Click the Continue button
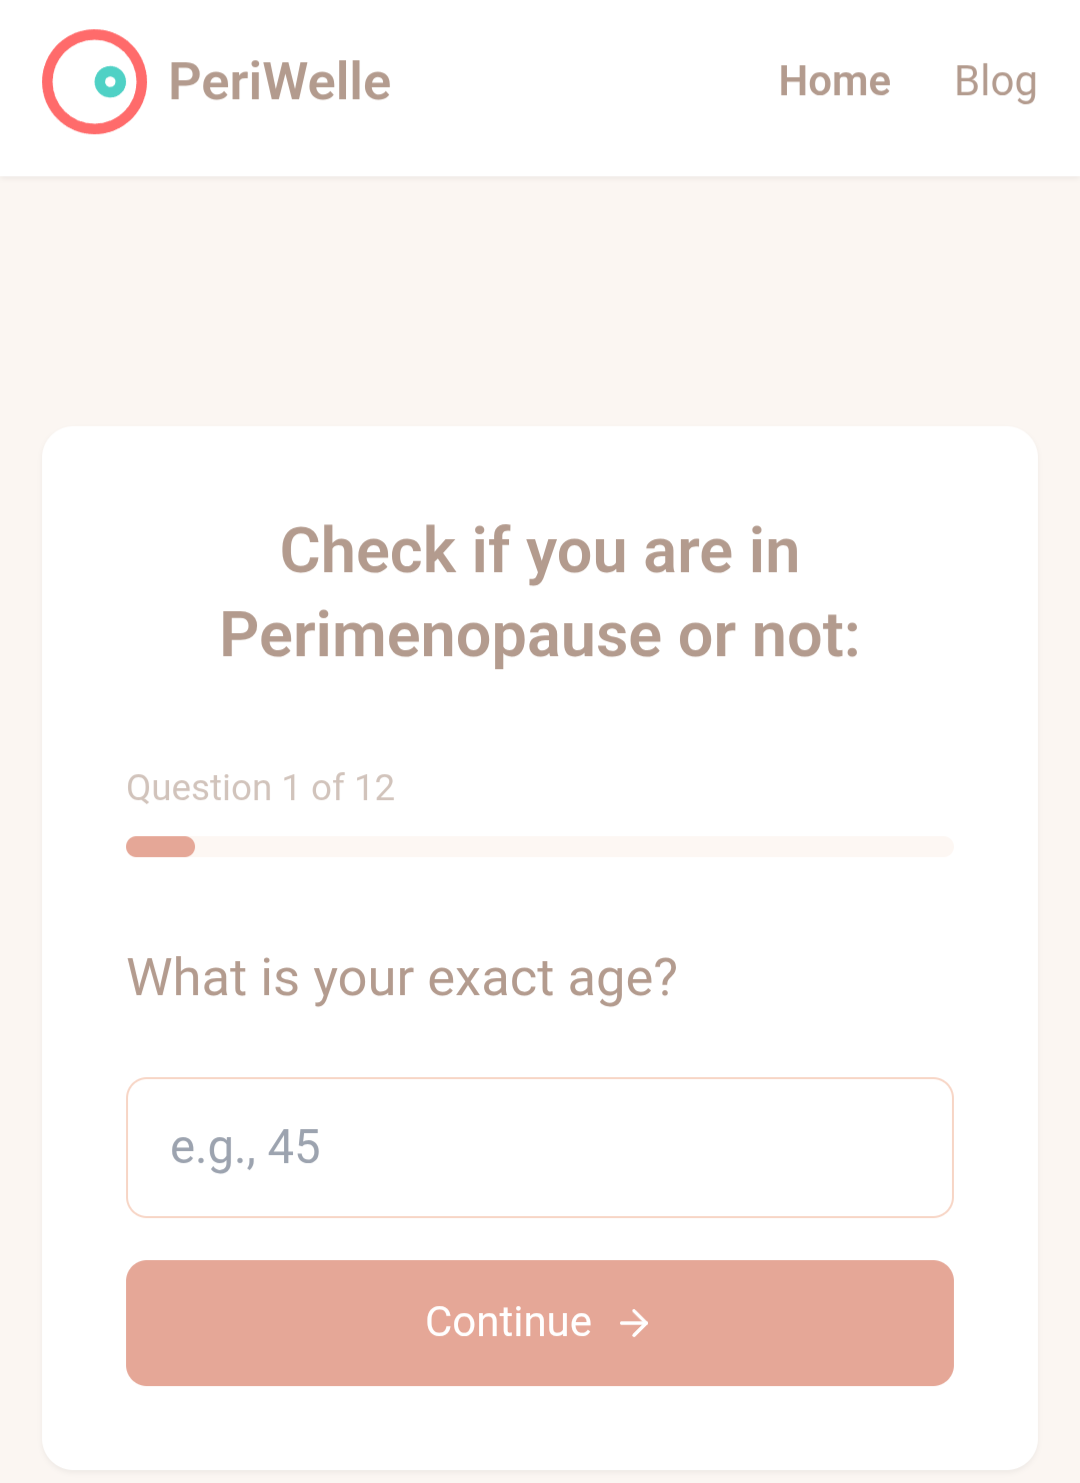The image size is (1080, 1483). (x=540, y=1323)
